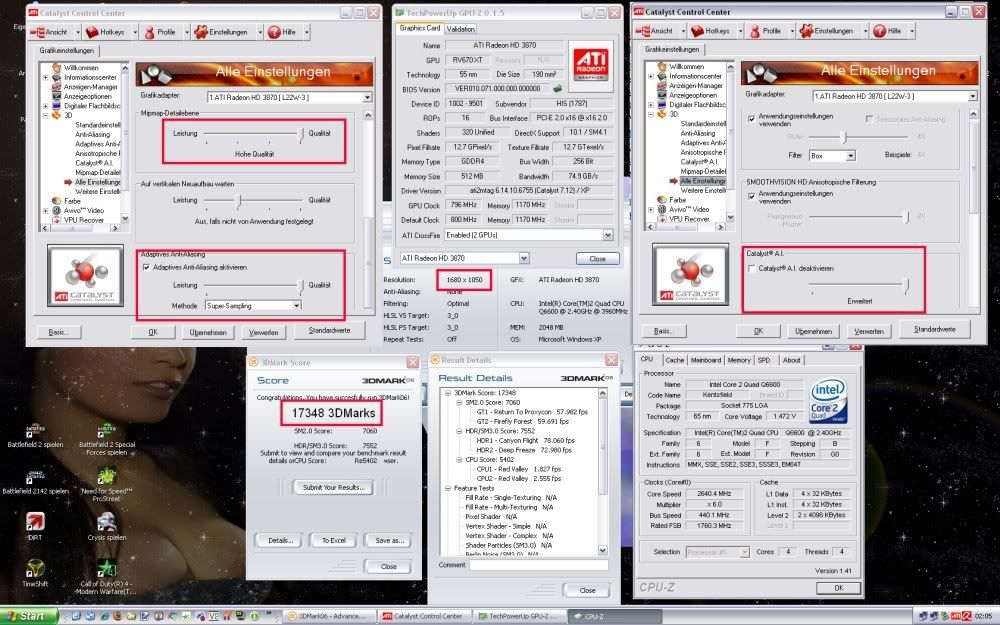Open the TimeShift desktop shortcut
The width and height of the screenshot is (1000, 625).
point(35,573)
